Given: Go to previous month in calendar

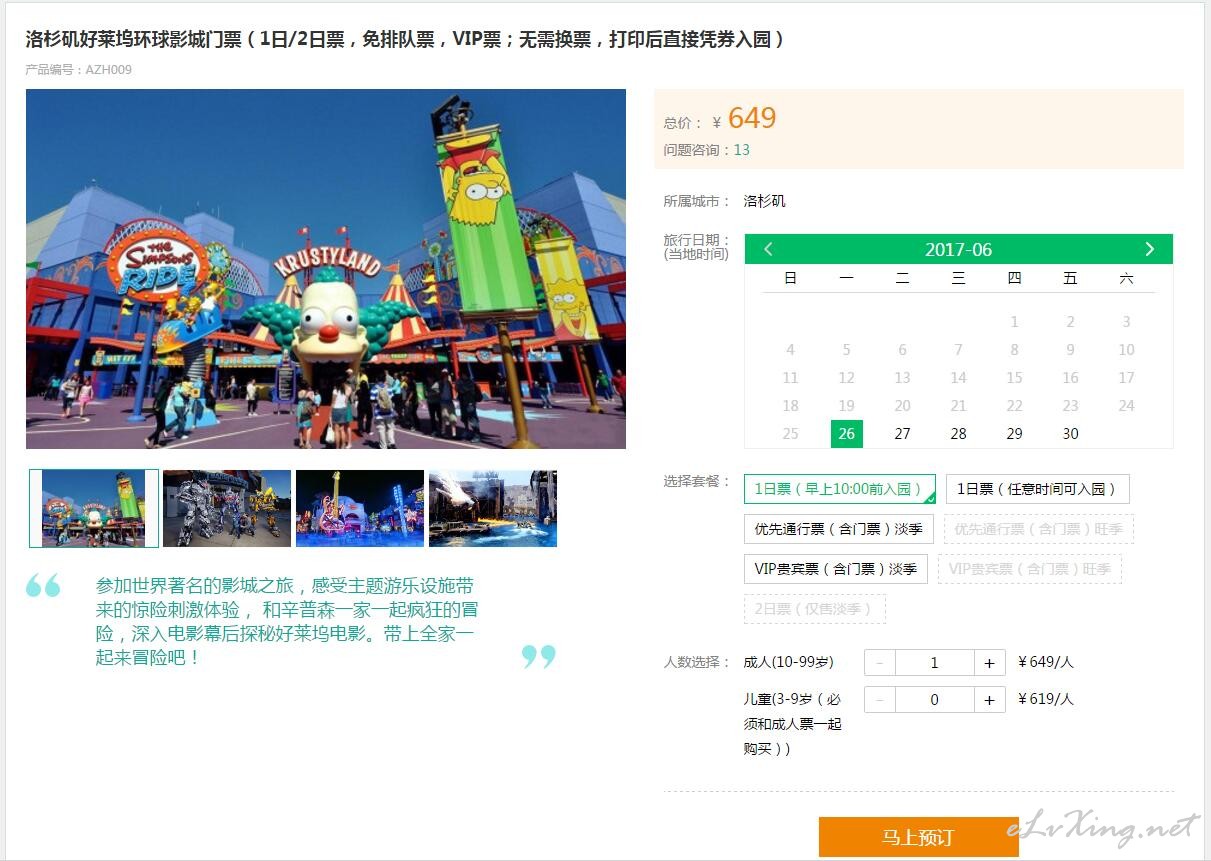Looking at the screenshot, I should tap(768, 249).
